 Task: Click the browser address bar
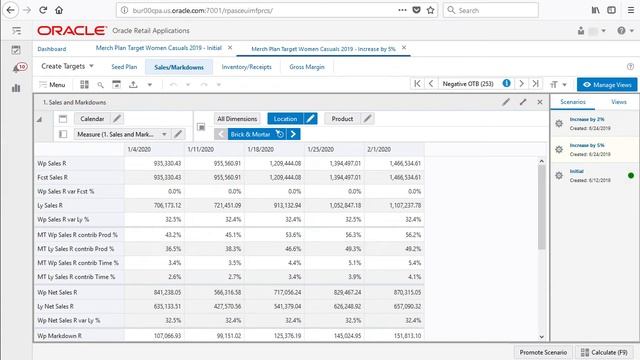[261, 10]
